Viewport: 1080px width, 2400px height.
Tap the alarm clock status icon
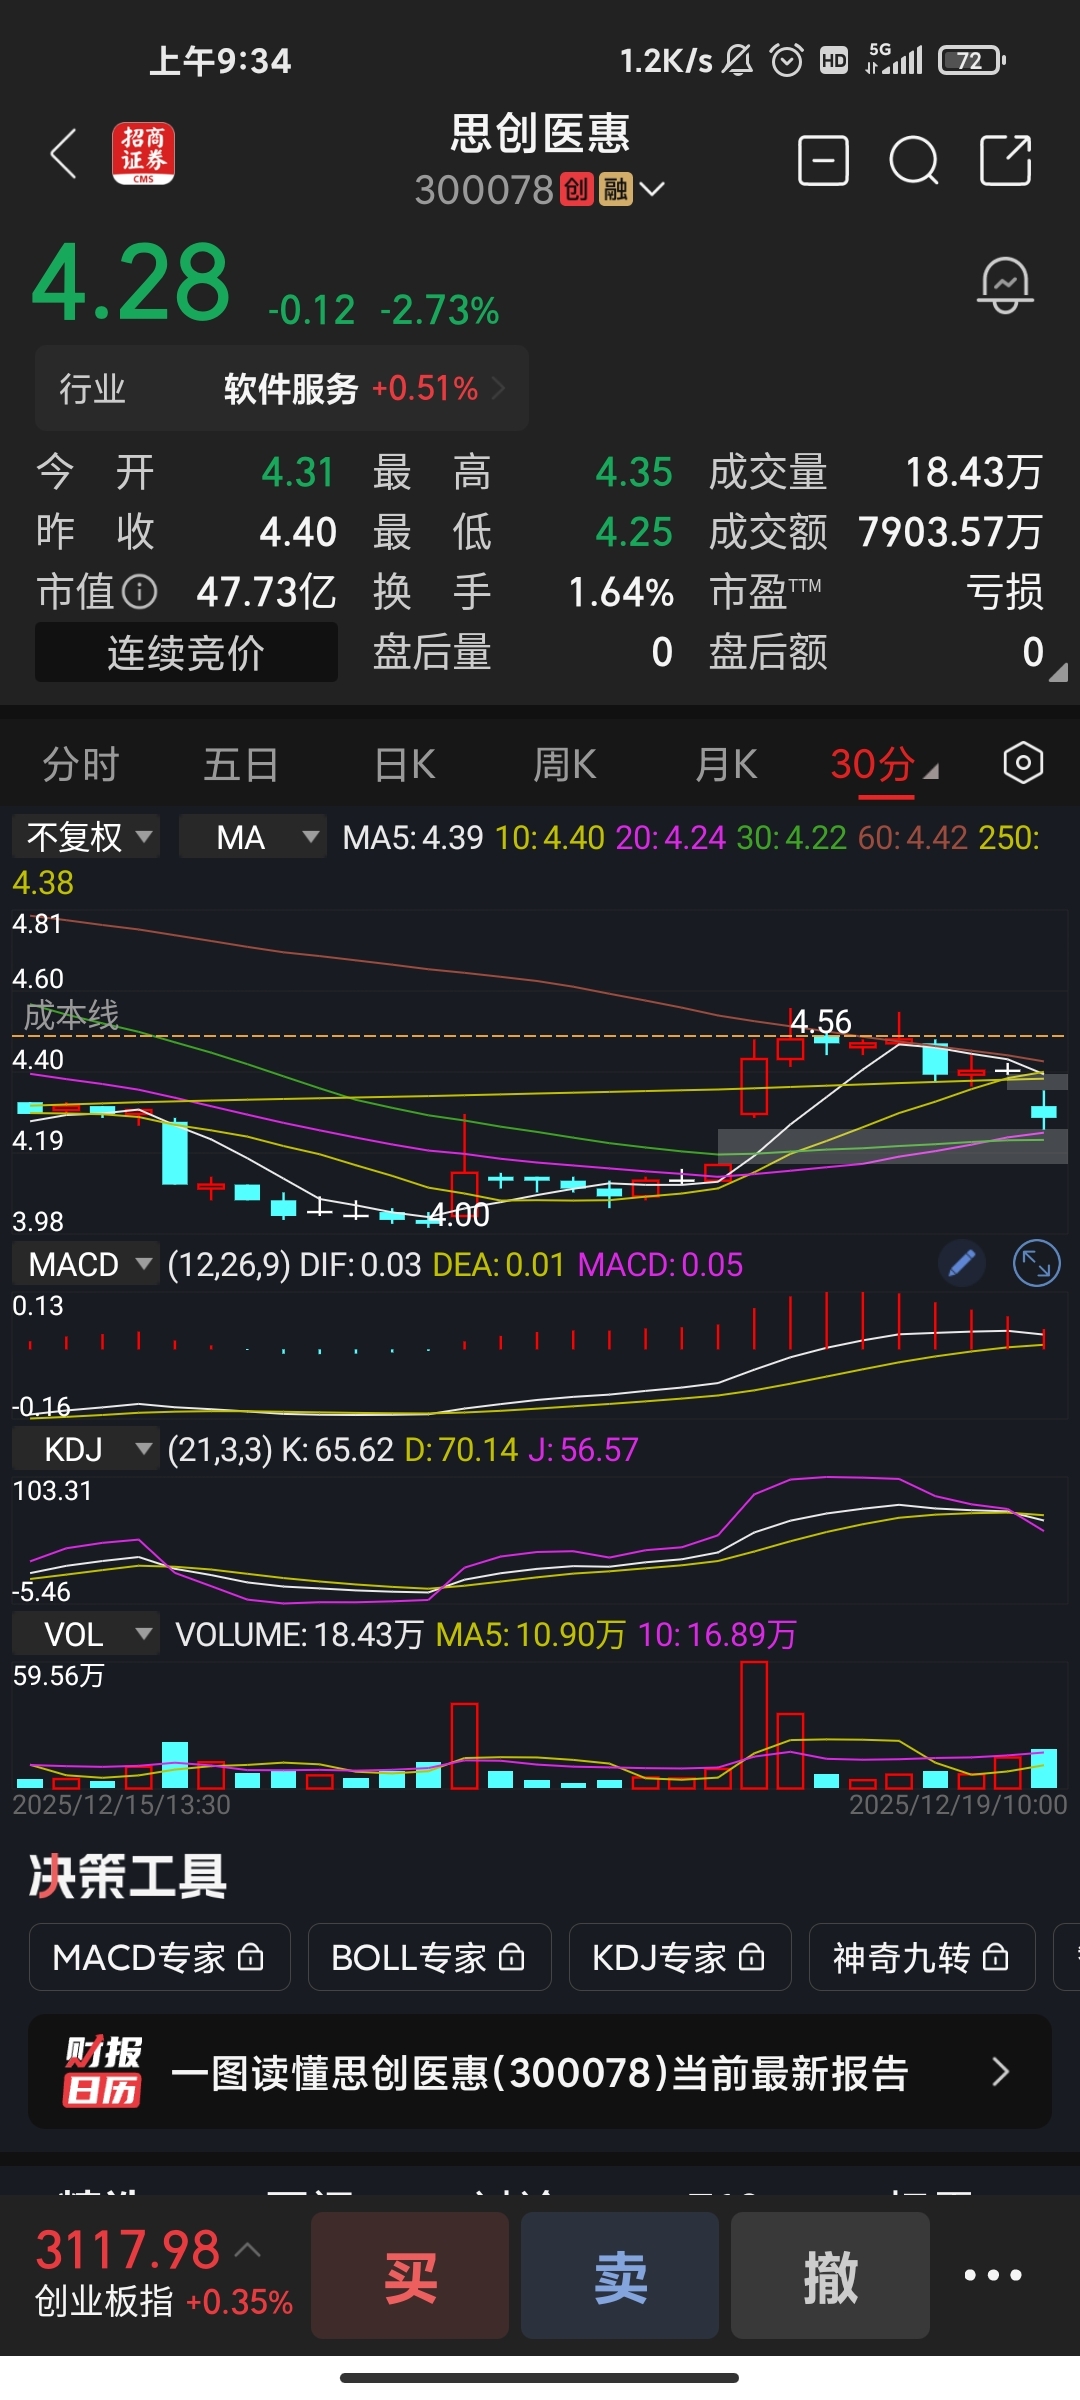[x=787, y=61]
